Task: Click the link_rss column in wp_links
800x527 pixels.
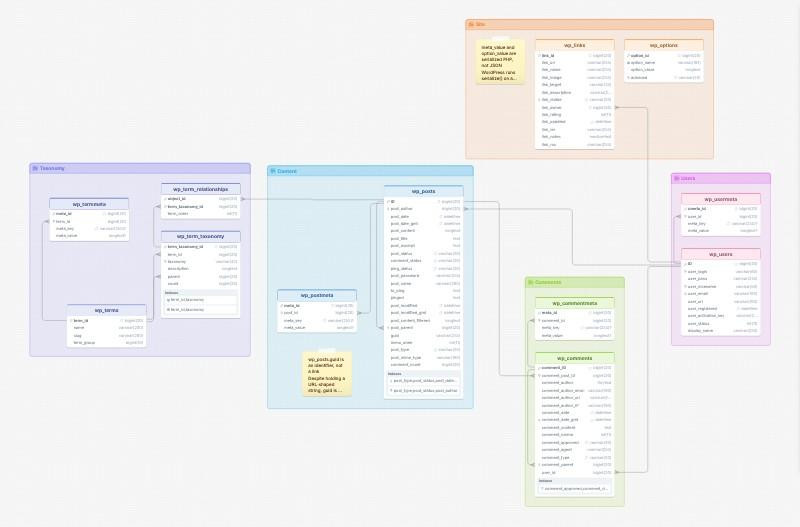Action: 574,144
